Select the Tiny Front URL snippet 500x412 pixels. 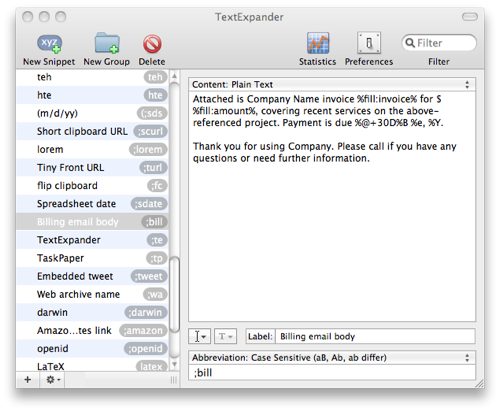[x=92, y=167]
